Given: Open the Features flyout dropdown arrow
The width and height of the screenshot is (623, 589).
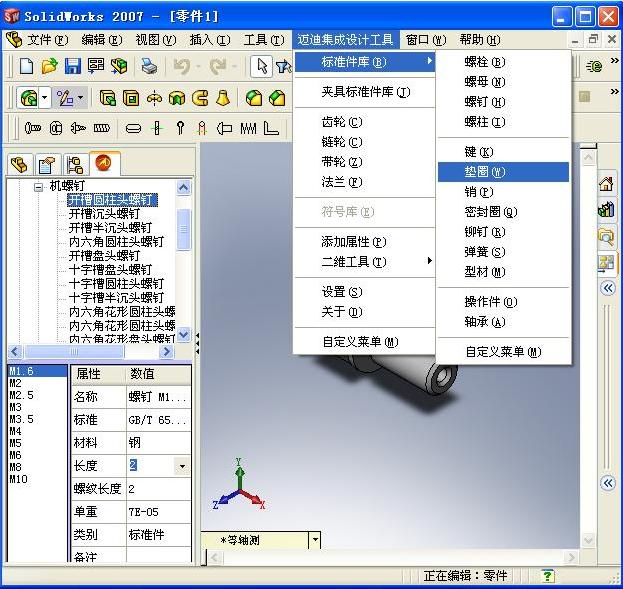Looking at the screenshot, I should [45, 98].
